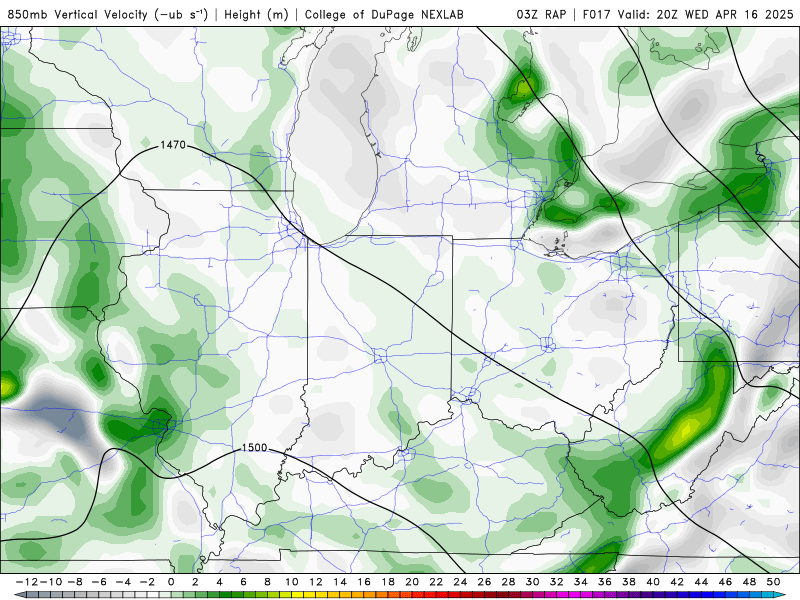Click the 20 value on the color scale
The height and width of the screenshot is (600, 800).
(x=412, y=582)
